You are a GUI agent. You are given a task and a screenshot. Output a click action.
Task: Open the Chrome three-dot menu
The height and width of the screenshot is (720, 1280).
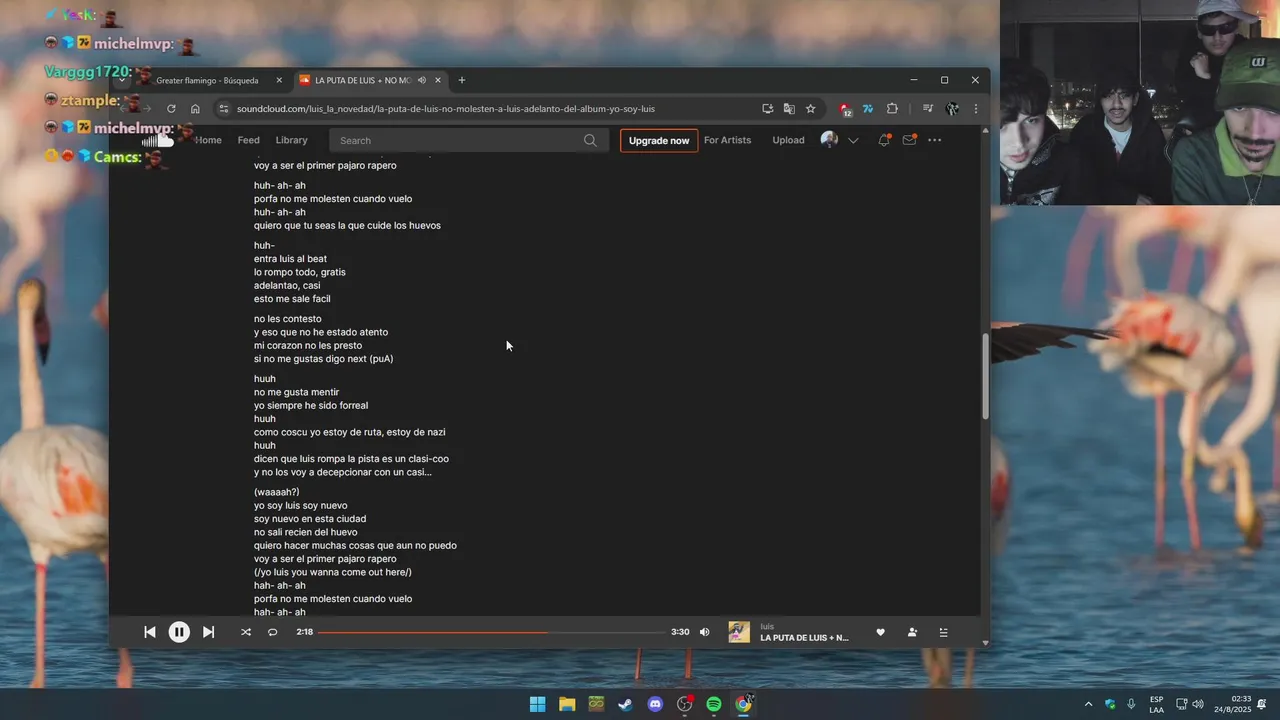(975, 109)
